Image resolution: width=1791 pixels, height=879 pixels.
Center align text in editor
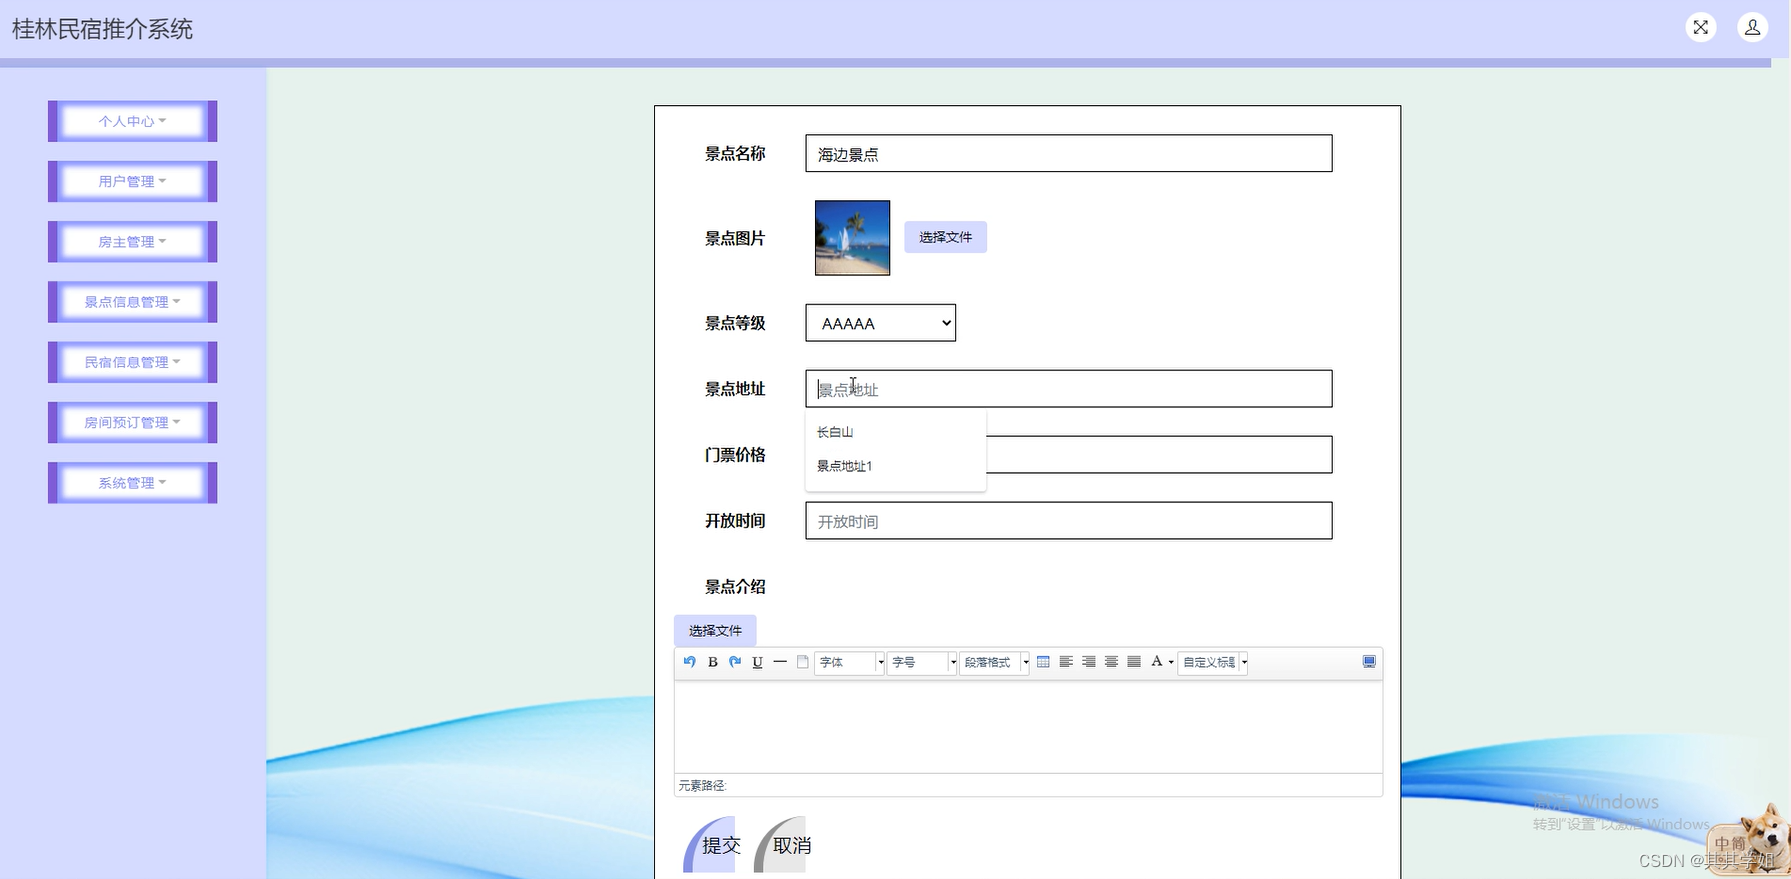[x=1111, y=662]
